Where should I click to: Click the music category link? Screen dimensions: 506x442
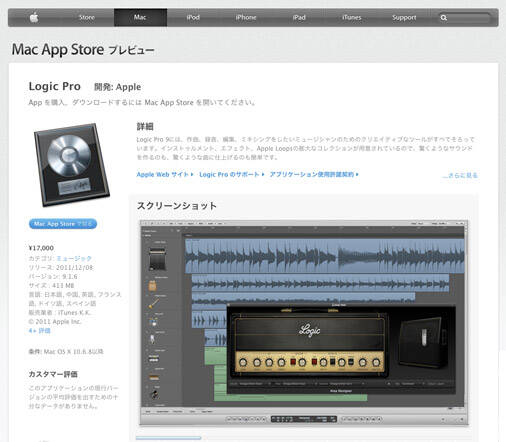click(74, 258)
